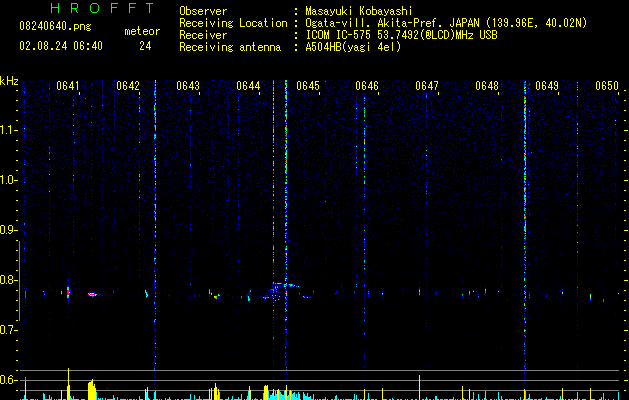Viewport: 629px width, 400px height.
Task: Click the A504HB(yagi 4el) antenna text
Action: coord(353,47)
